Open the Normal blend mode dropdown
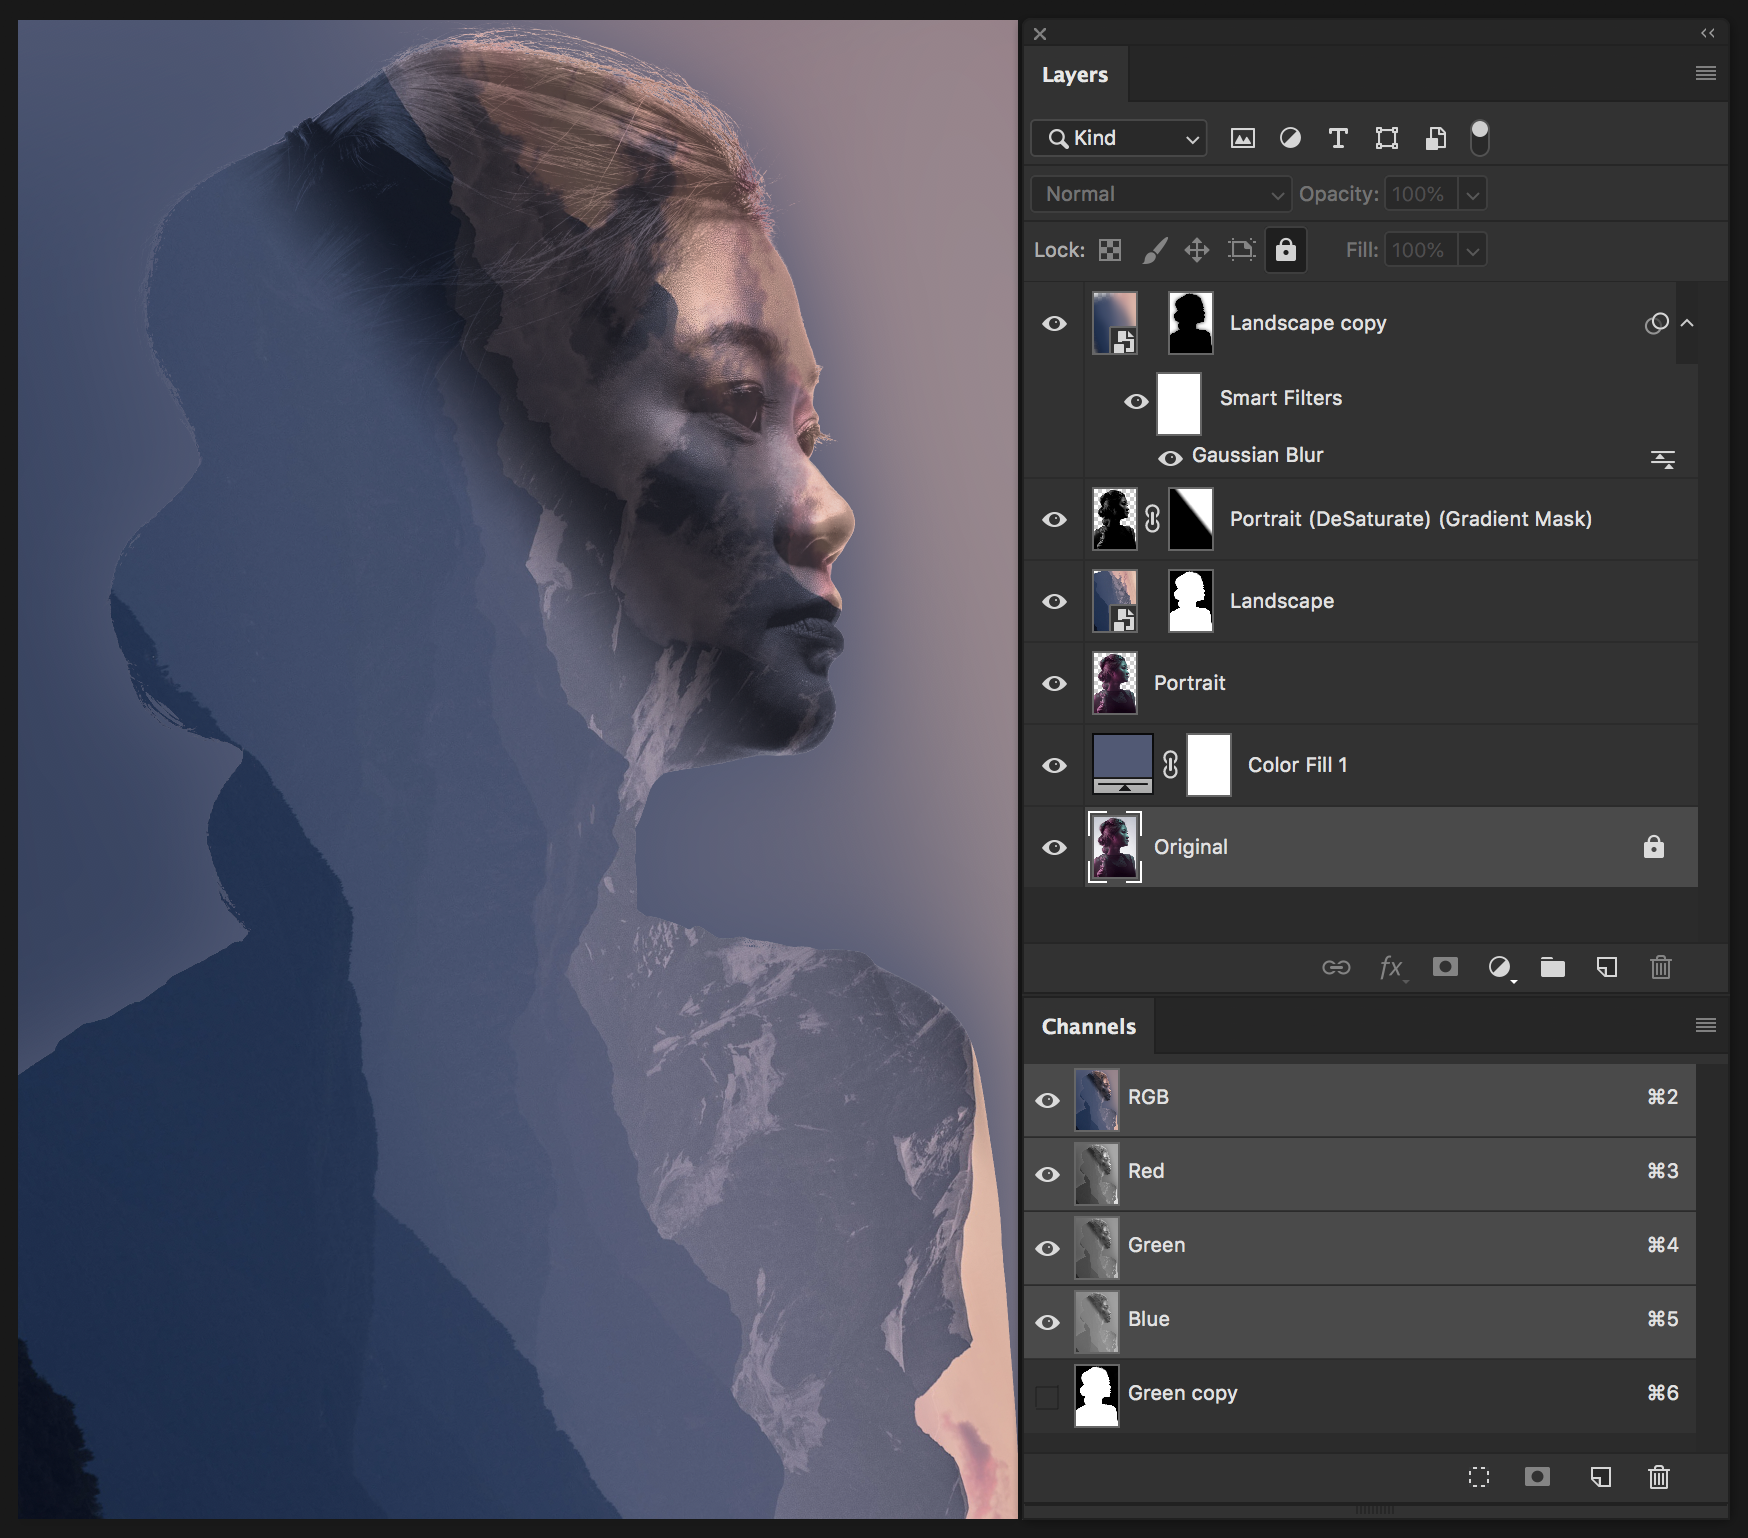The height and width of the screenshot is (1538, 1748). tap(1161, 195)
